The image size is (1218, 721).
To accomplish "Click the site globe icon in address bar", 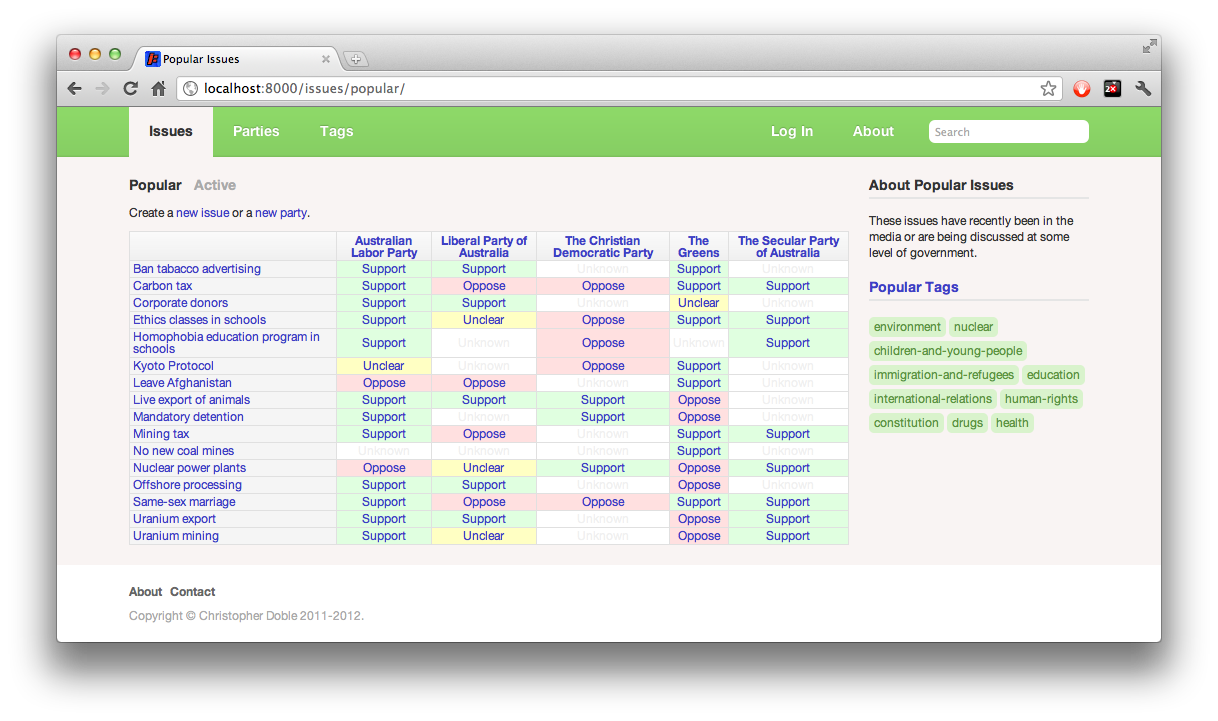I will pos(191,88).
